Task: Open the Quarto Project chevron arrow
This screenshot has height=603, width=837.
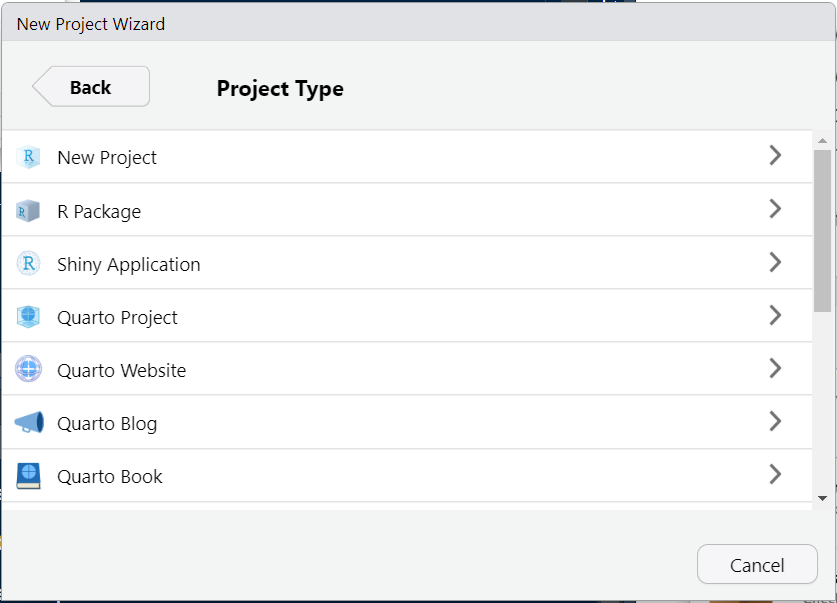Action: coord(775,315)
